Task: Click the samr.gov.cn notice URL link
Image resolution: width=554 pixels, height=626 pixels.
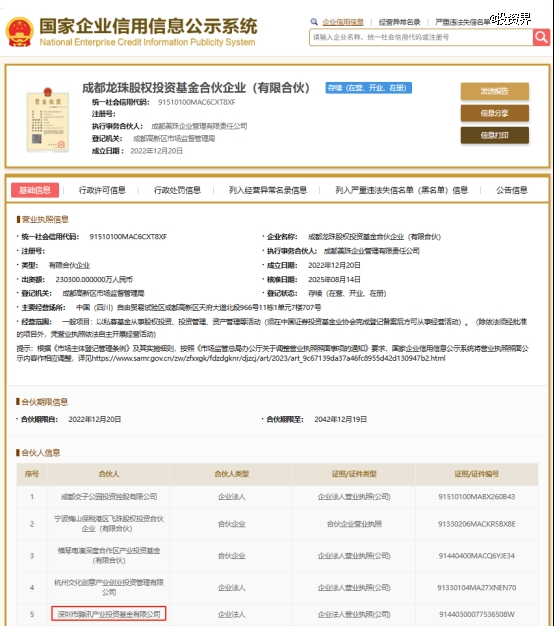Action: (x=269, y=358)
